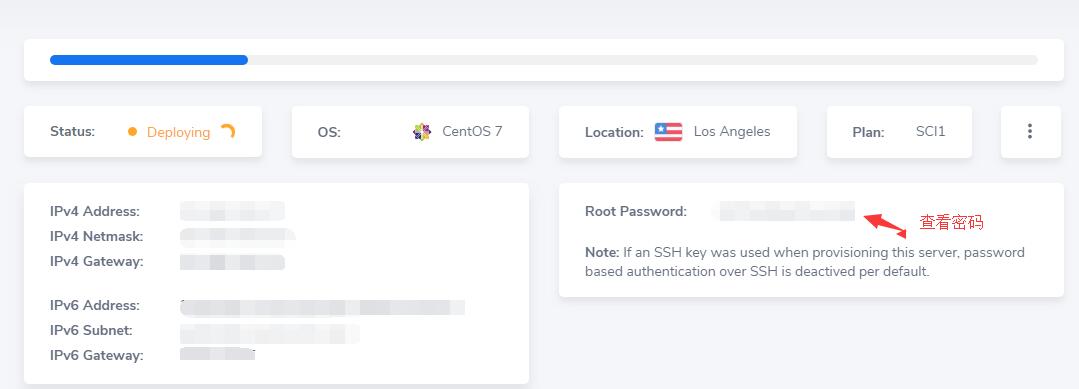Click the CentOS logo icon

[x=422, y=132]
